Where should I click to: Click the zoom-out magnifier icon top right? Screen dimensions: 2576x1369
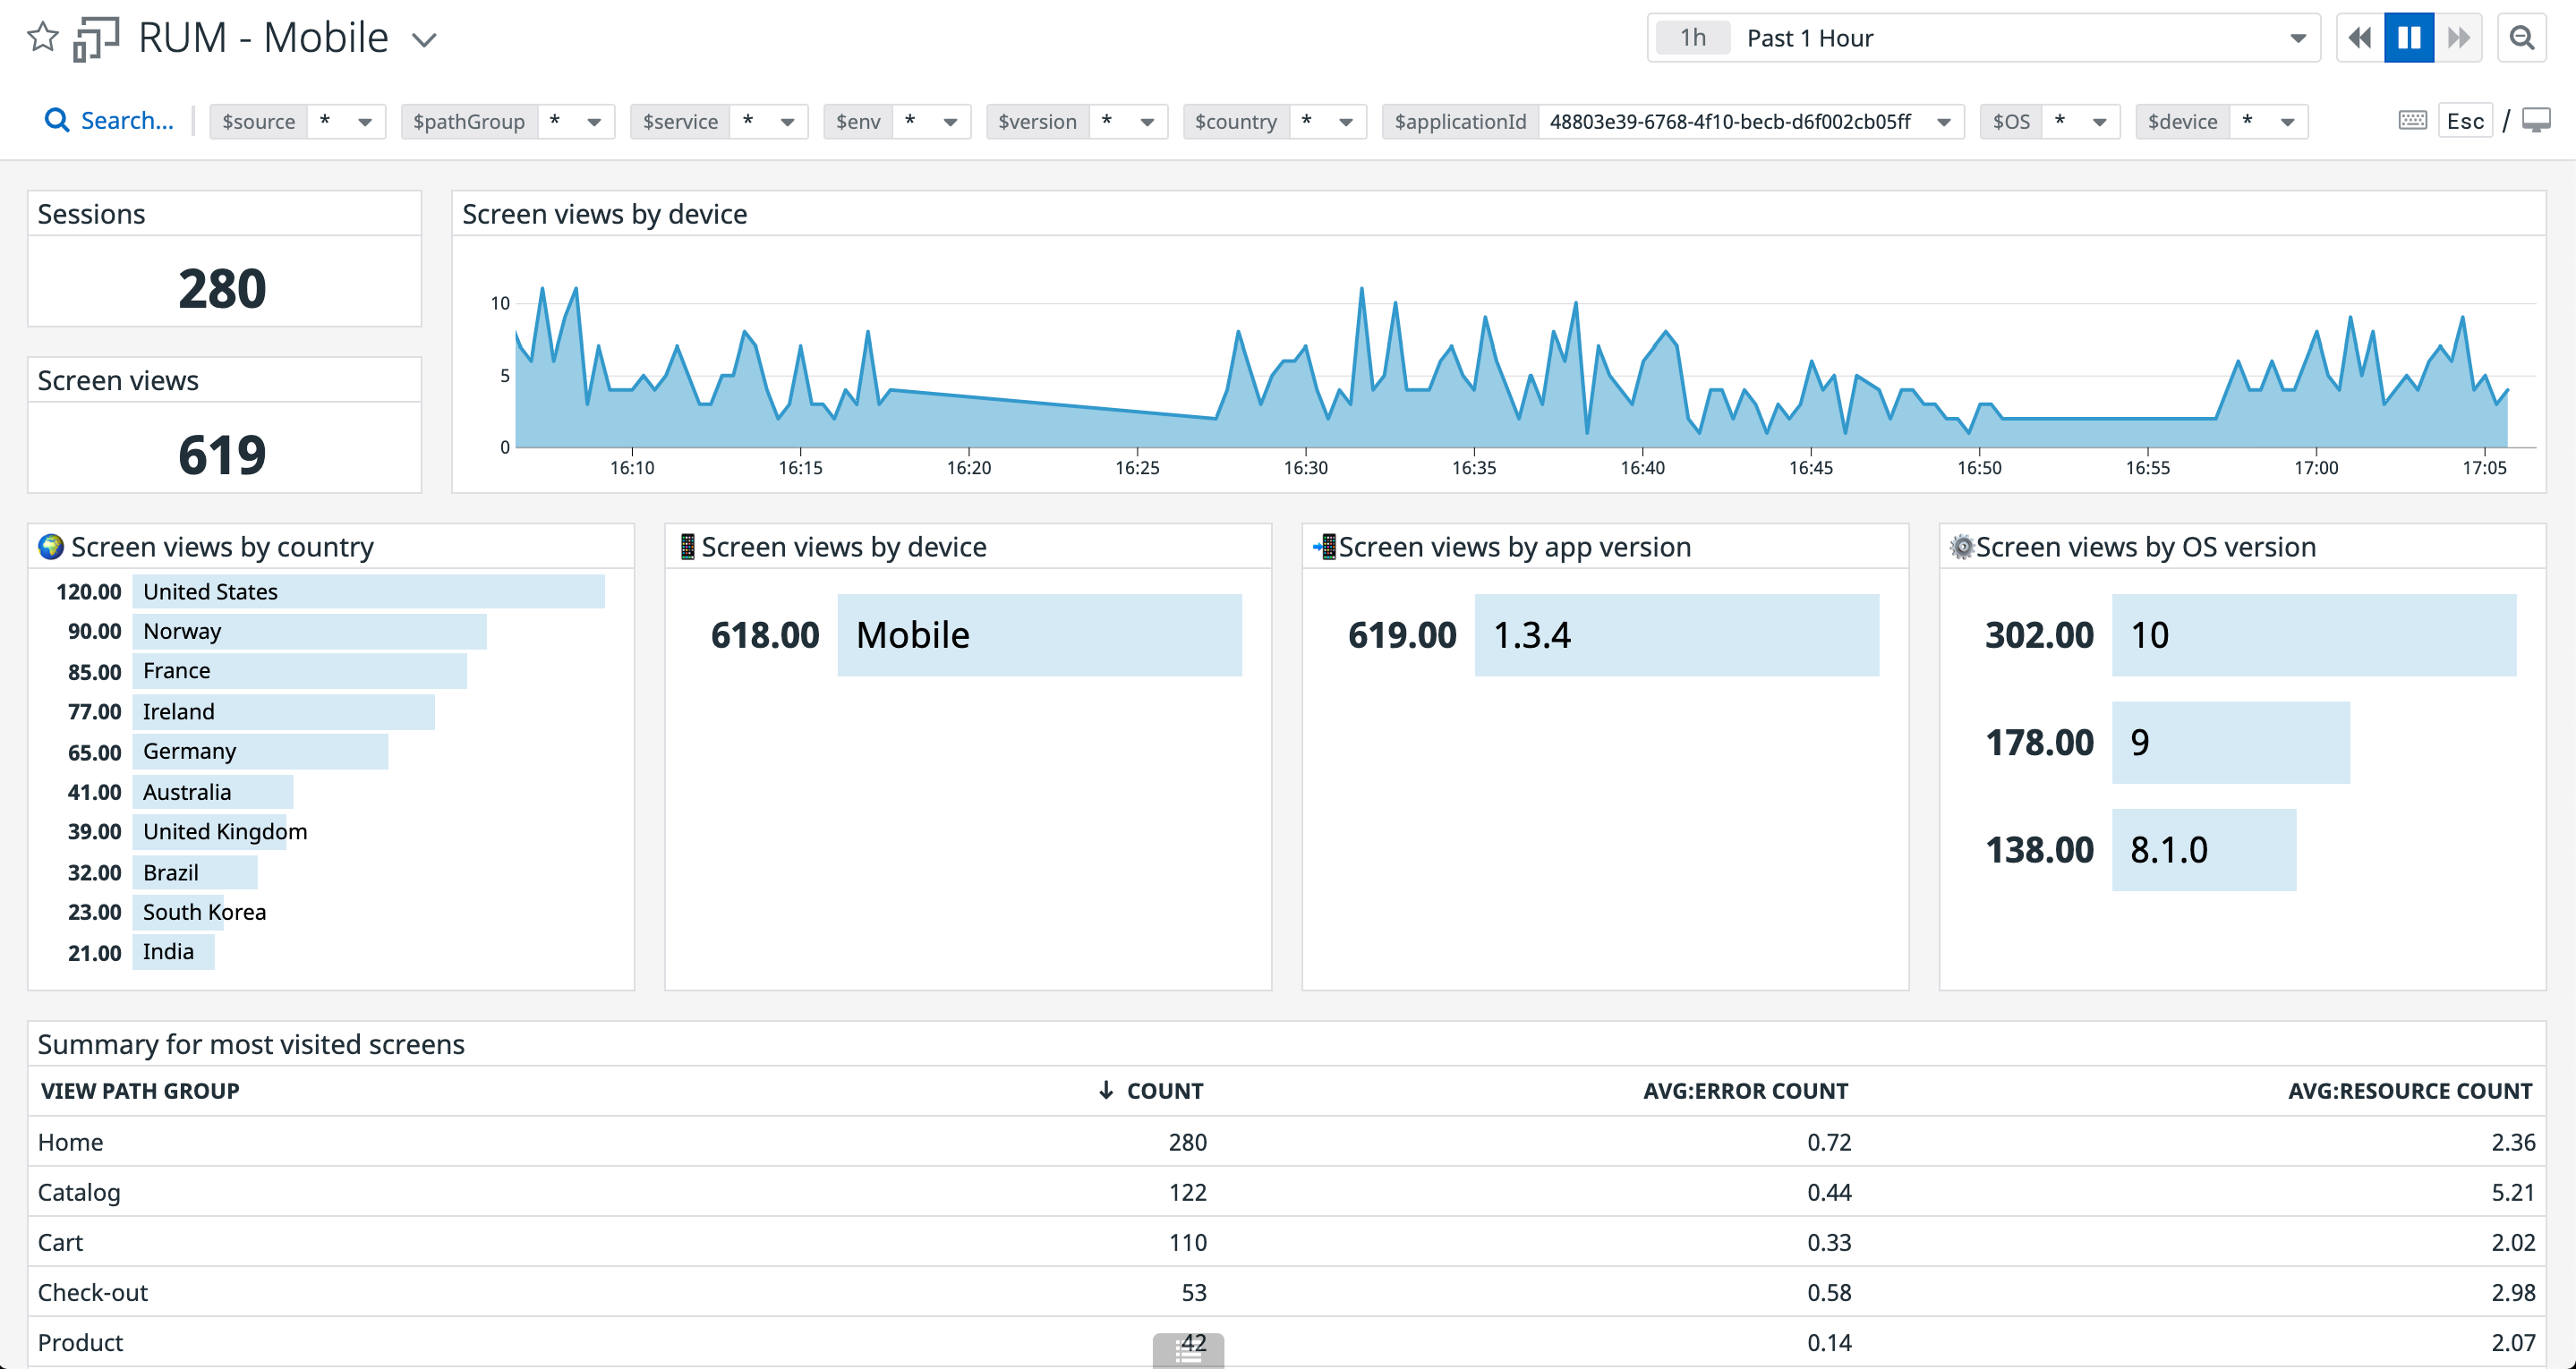pyautogui.click(x=2522, y=37)
